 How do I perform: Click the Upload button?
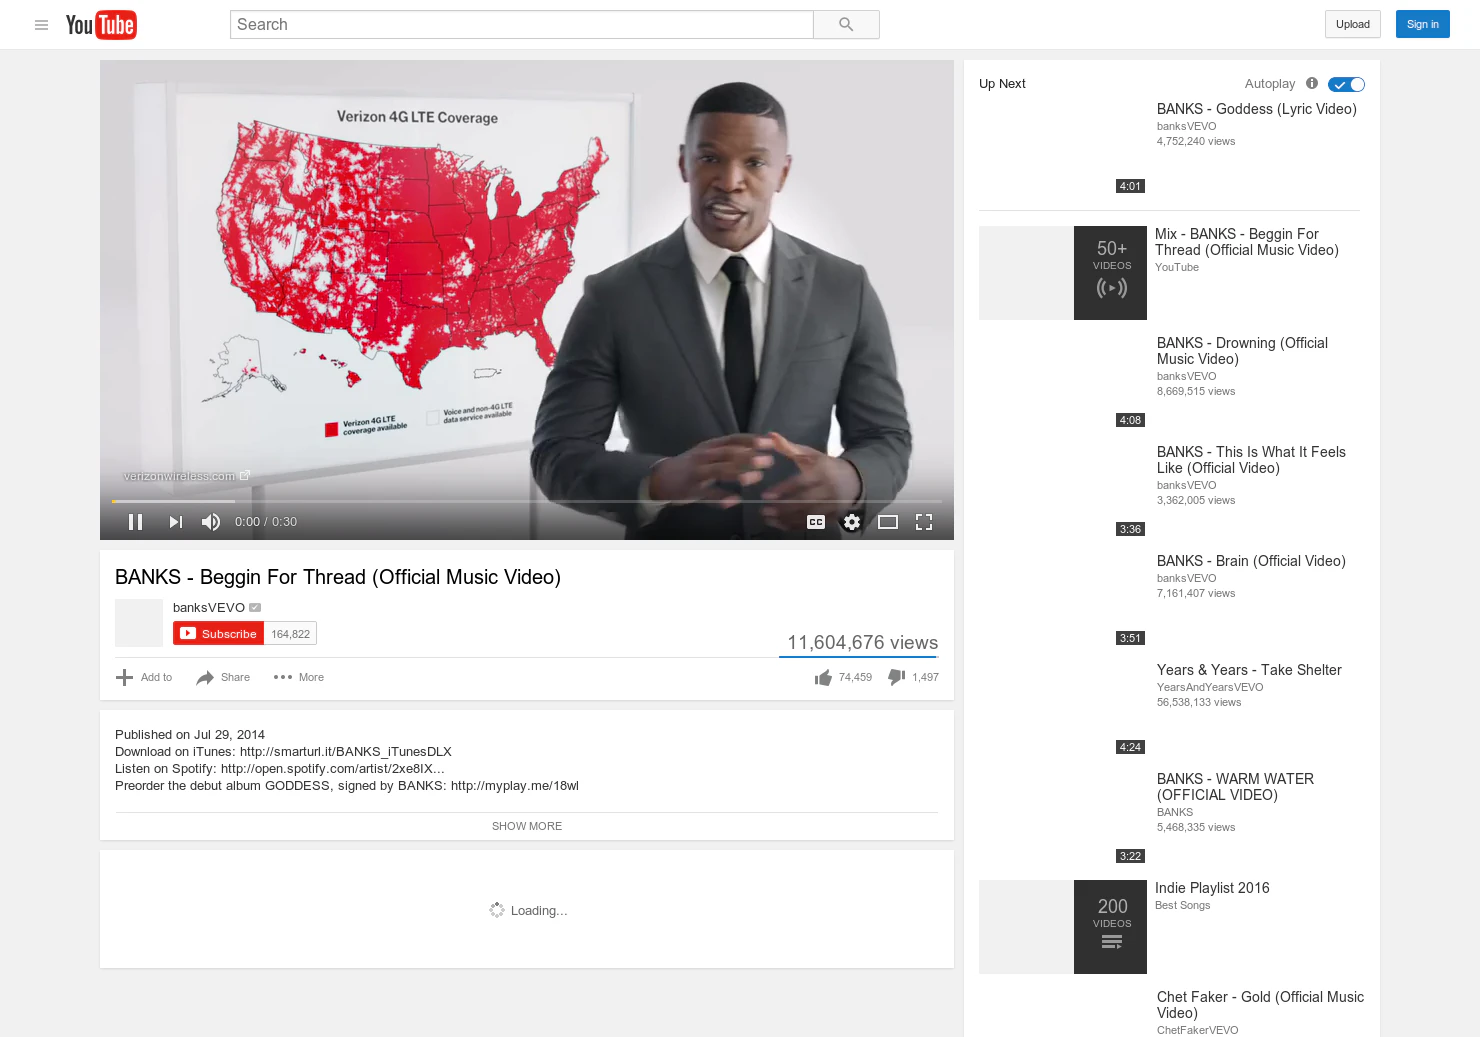pos(1353,25)
